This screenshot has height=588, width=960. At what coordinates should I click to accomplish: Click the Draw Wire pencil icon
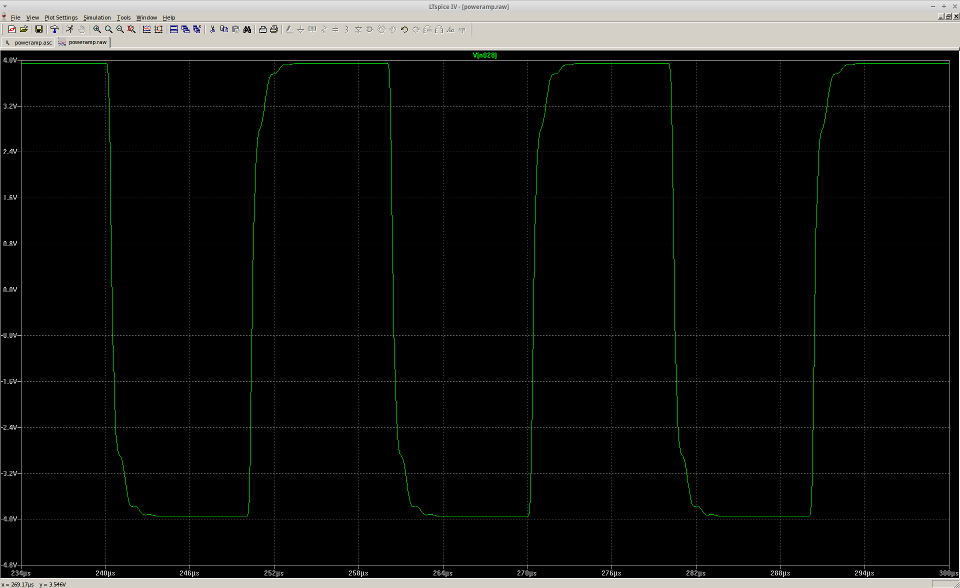coord(289,29)
